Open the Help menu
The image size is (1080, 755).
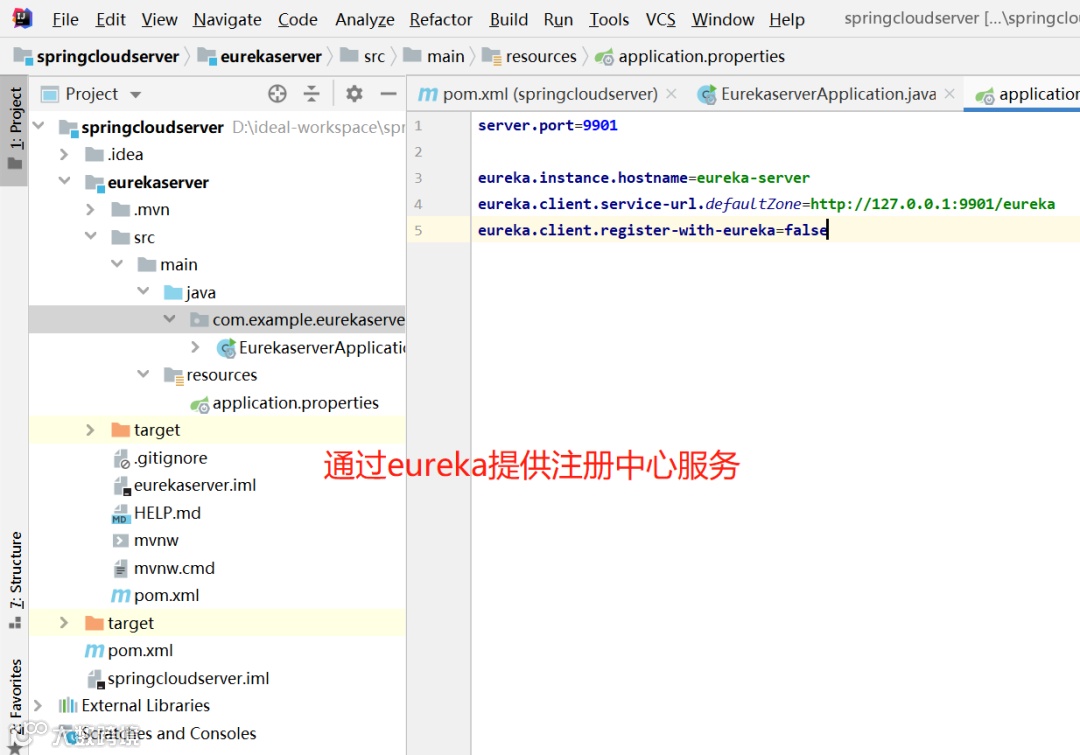point(787,19)
